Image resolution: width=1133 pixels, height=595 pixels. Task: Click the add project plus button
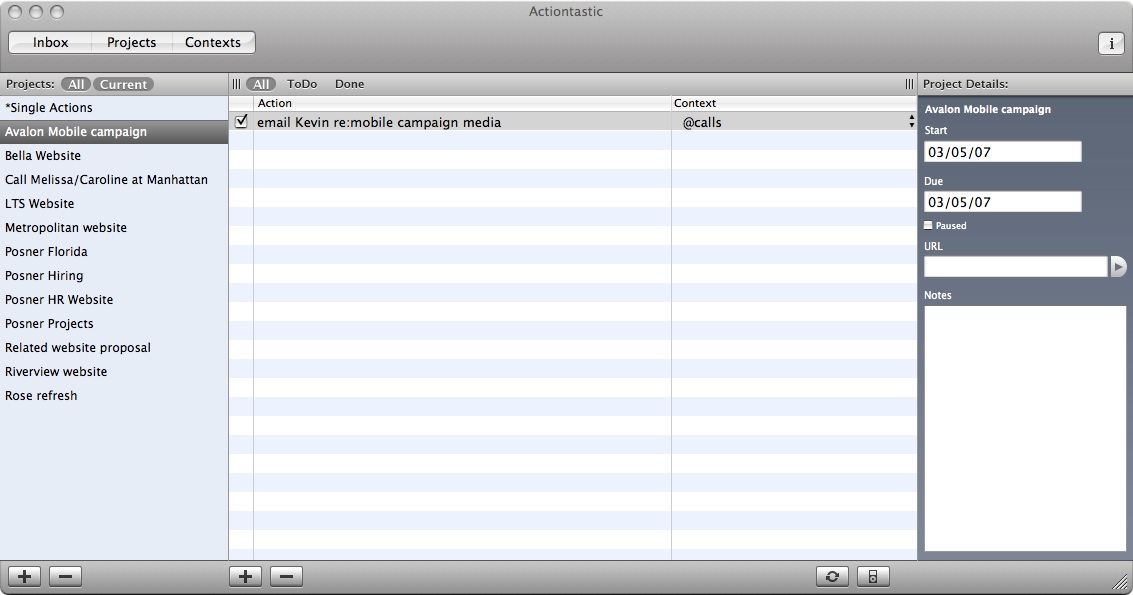pyautogui.click(x=24, y=577)
